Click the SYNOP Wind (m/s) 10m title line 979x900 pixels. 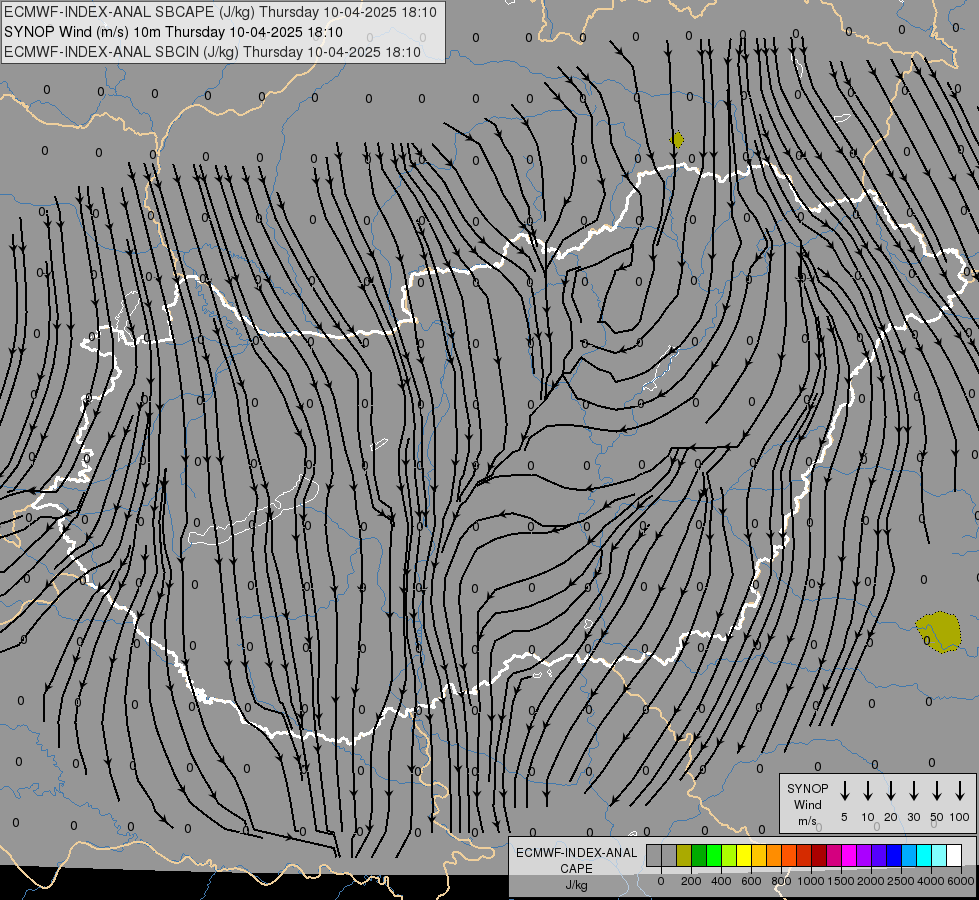pyautogui.click(x=174, y=32)
